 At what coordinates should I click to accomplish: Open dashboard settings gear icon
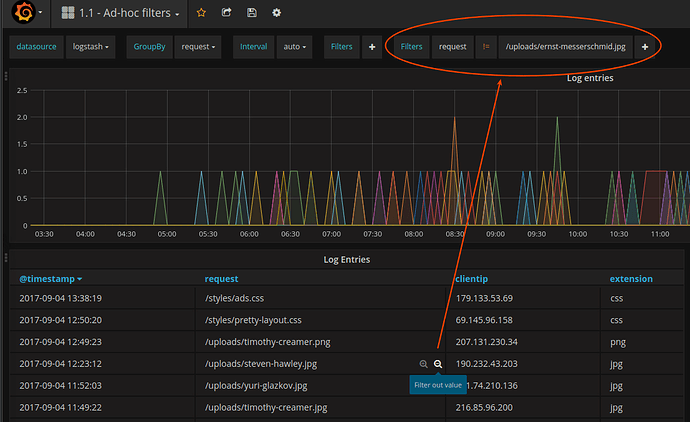point(276,13)
